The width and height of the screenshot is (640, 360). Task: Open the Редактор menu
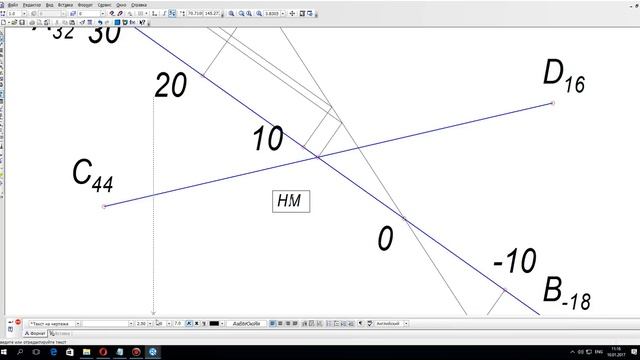[x=32, y=5]
